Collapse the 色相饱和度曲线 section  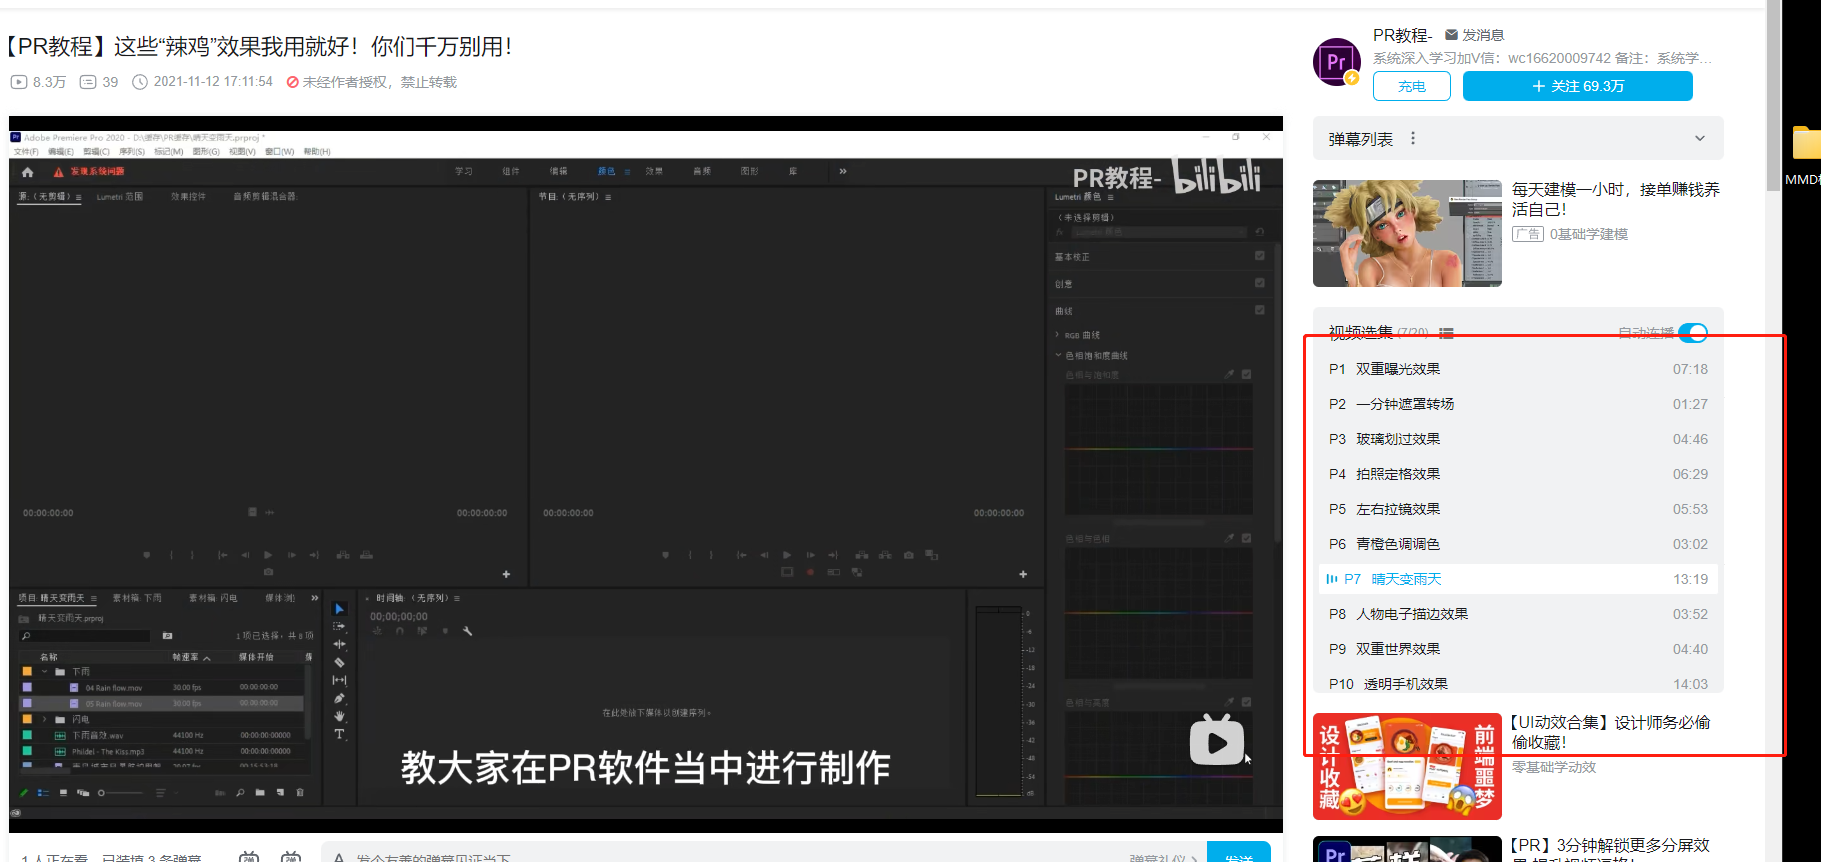pos(1058,355)
